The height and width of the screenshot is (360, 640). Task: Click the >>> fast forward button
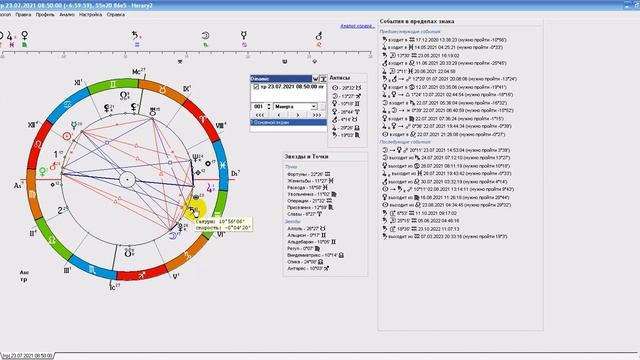pyautogui.click(x=317, y=115)
